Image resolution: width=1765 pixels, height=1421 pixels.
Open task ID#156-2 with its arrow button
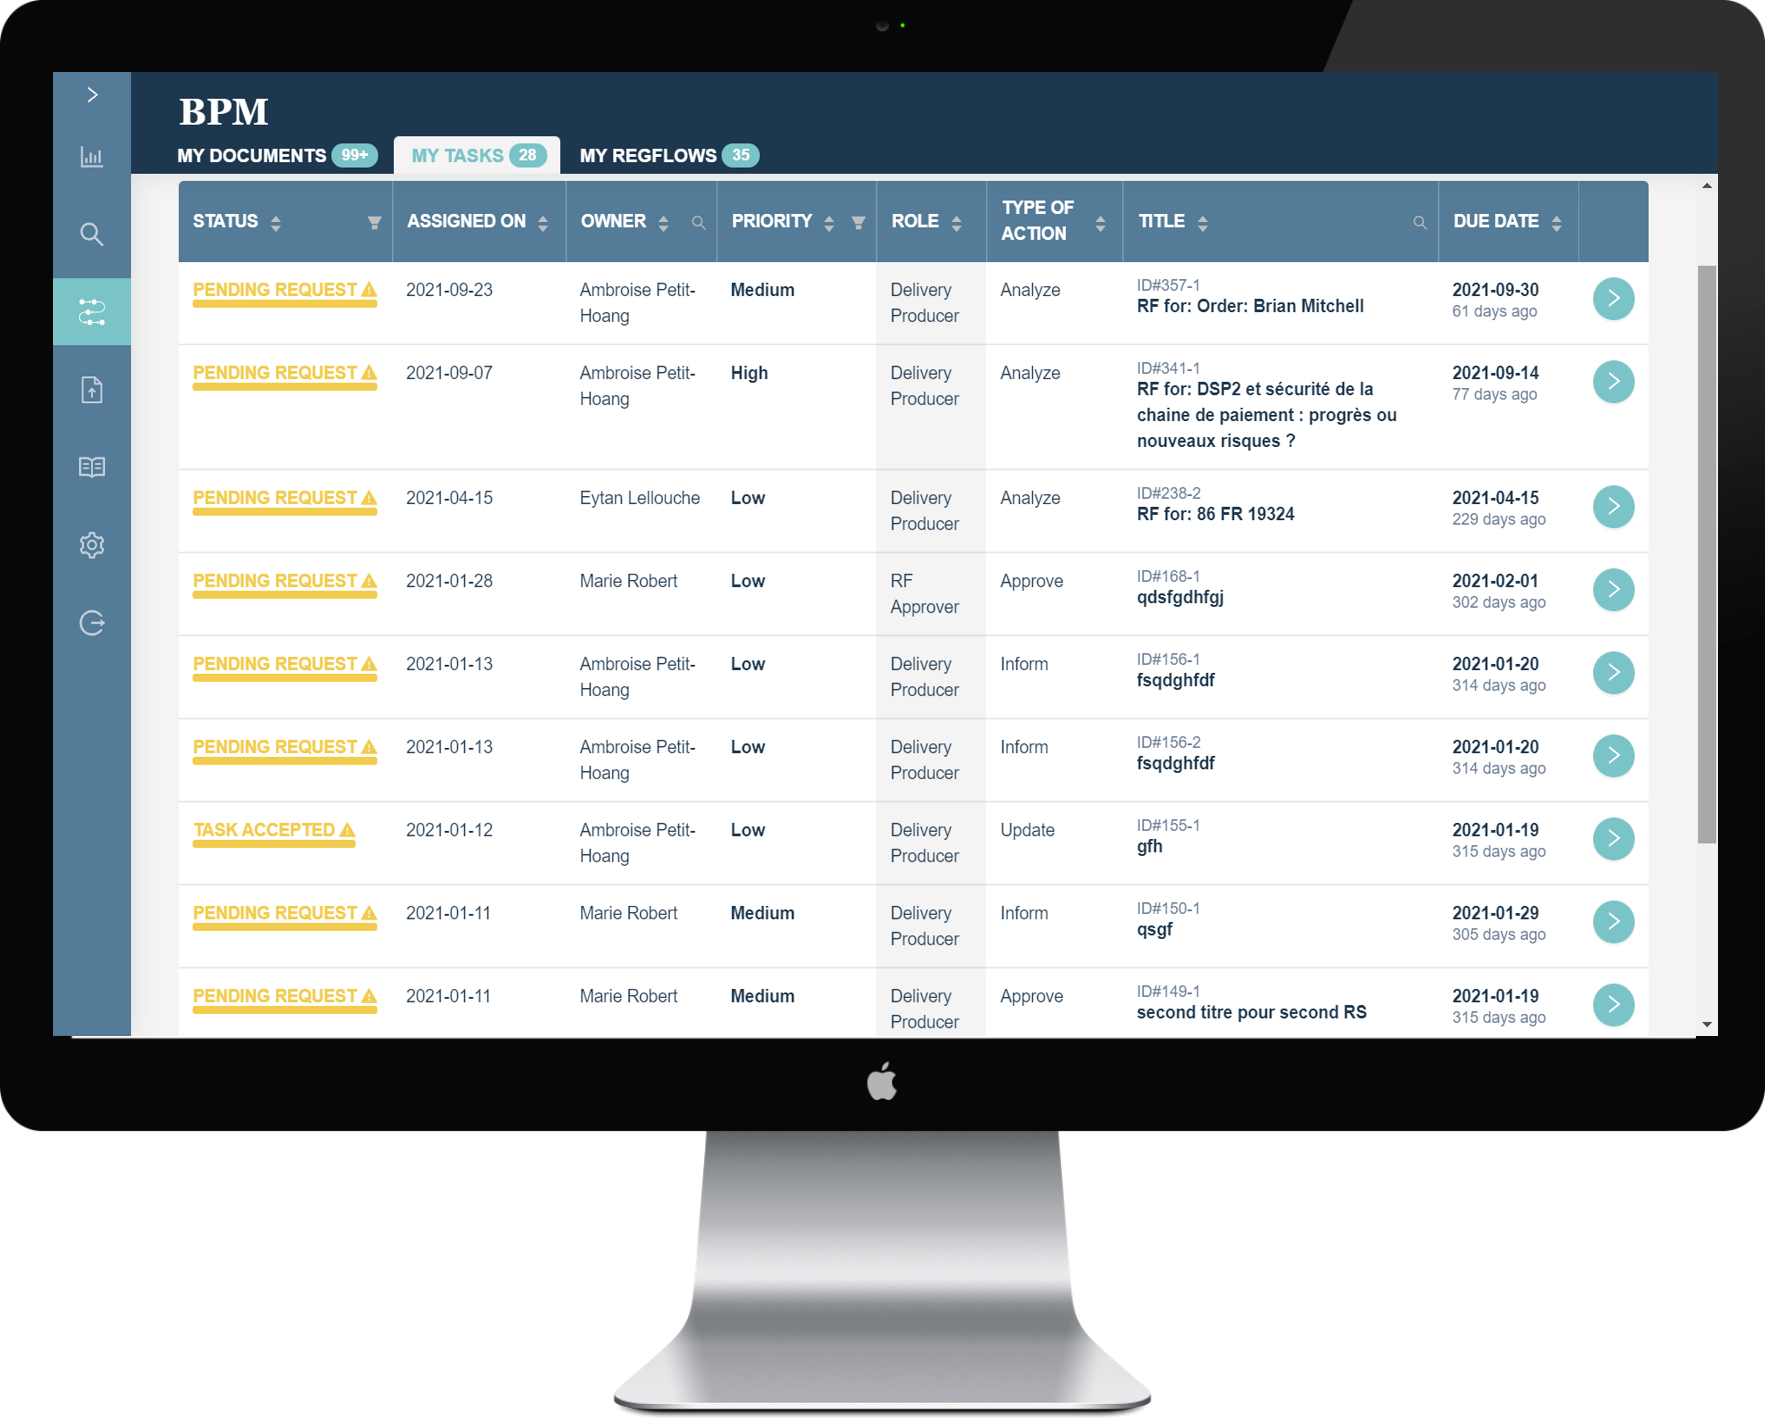pyautogui.click(x=1613, y=756)
